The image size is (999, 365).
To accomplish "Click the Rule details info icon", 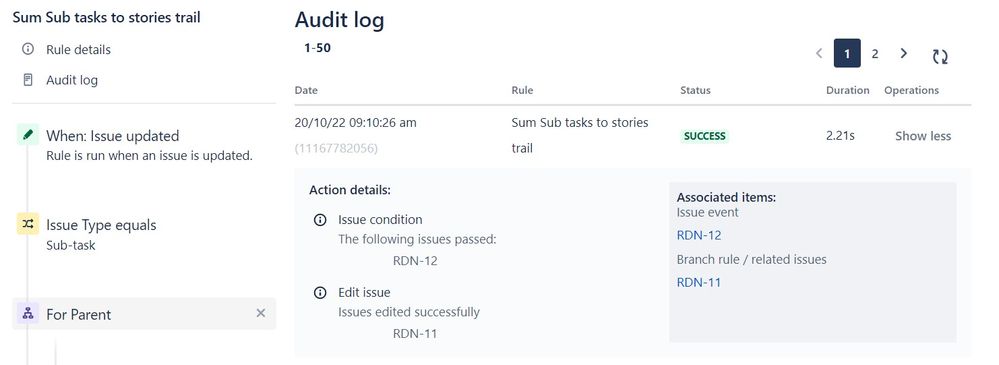I will pyautogui.click(x=27, y=49).
